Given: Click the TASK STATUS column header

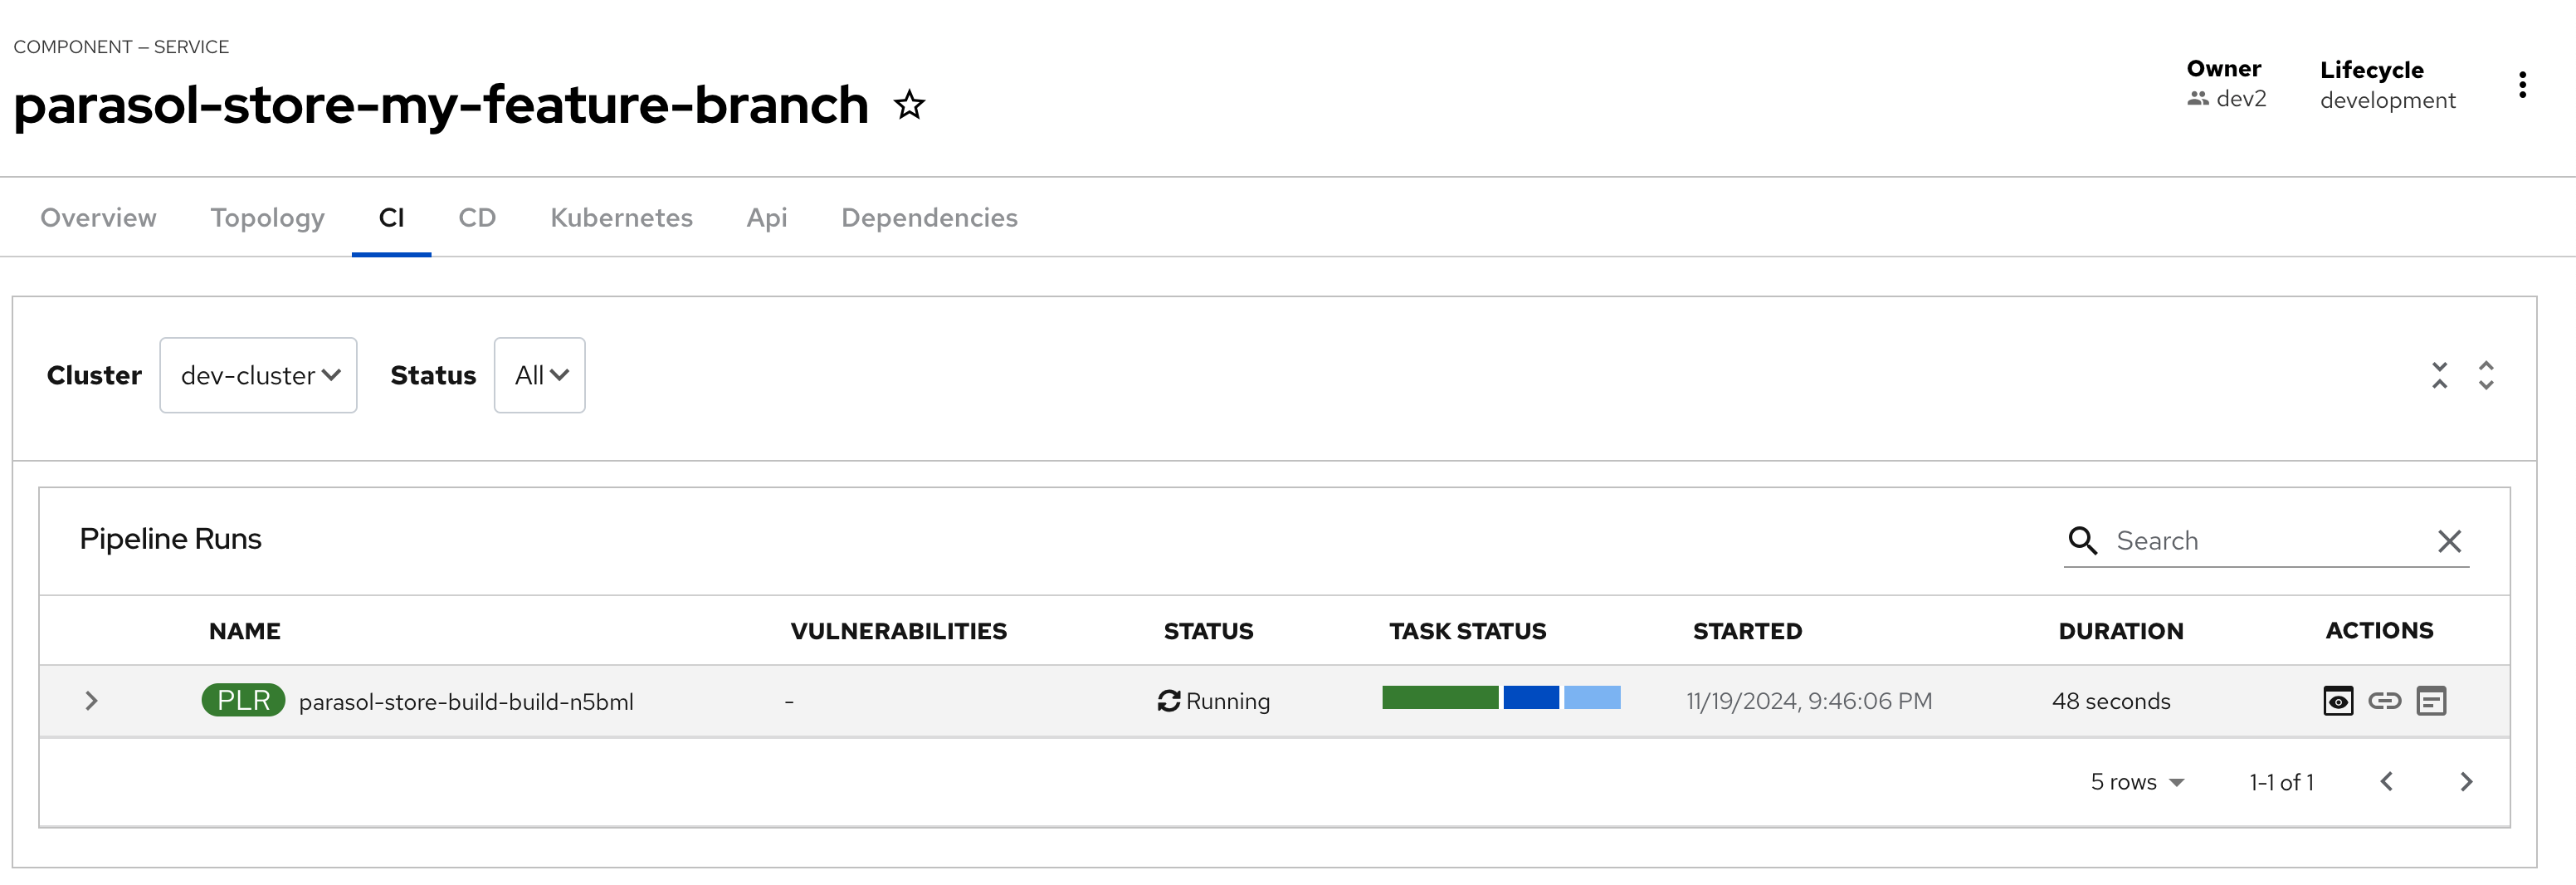Looking at the screenshot, I should [1467, 631].
